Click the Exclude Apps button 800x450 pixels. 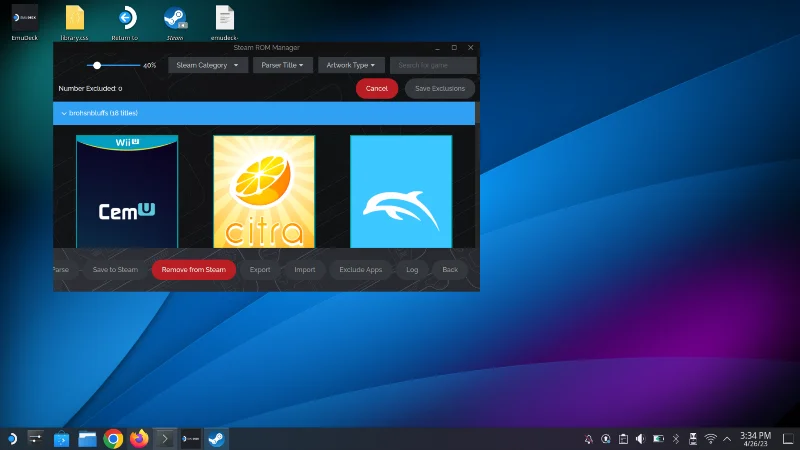pos(361,269)
